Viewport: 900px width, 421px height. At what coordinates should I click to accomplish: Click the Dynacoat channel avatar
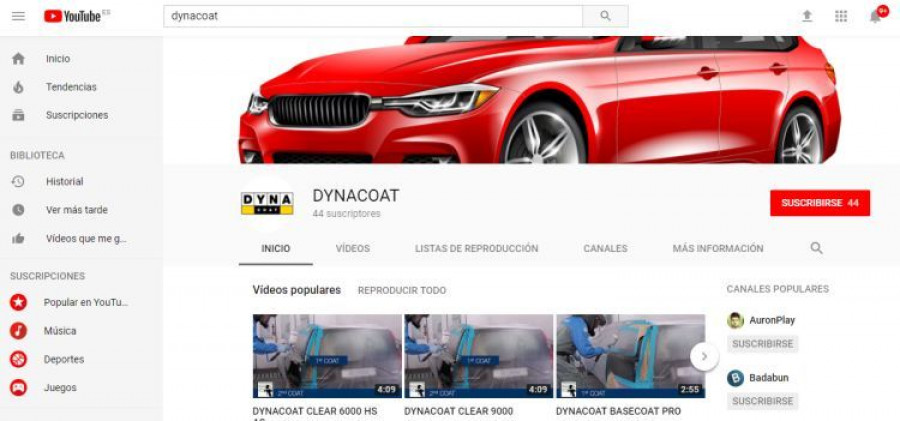point(267,203)
